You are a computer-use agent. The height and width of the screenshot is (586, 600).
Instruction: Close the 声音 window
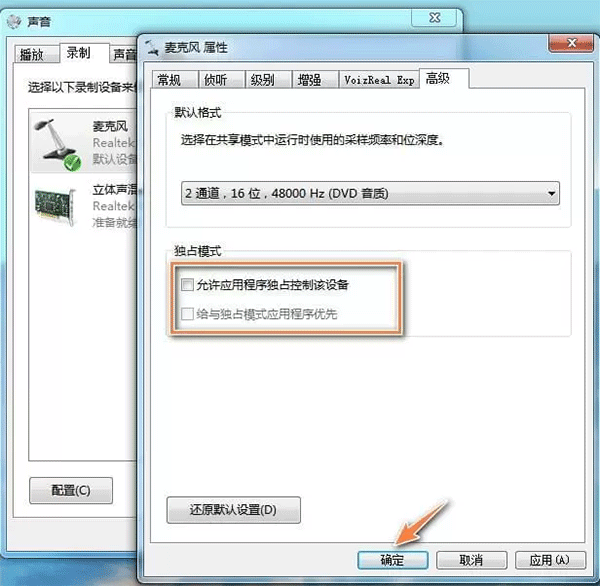(434, 18)
